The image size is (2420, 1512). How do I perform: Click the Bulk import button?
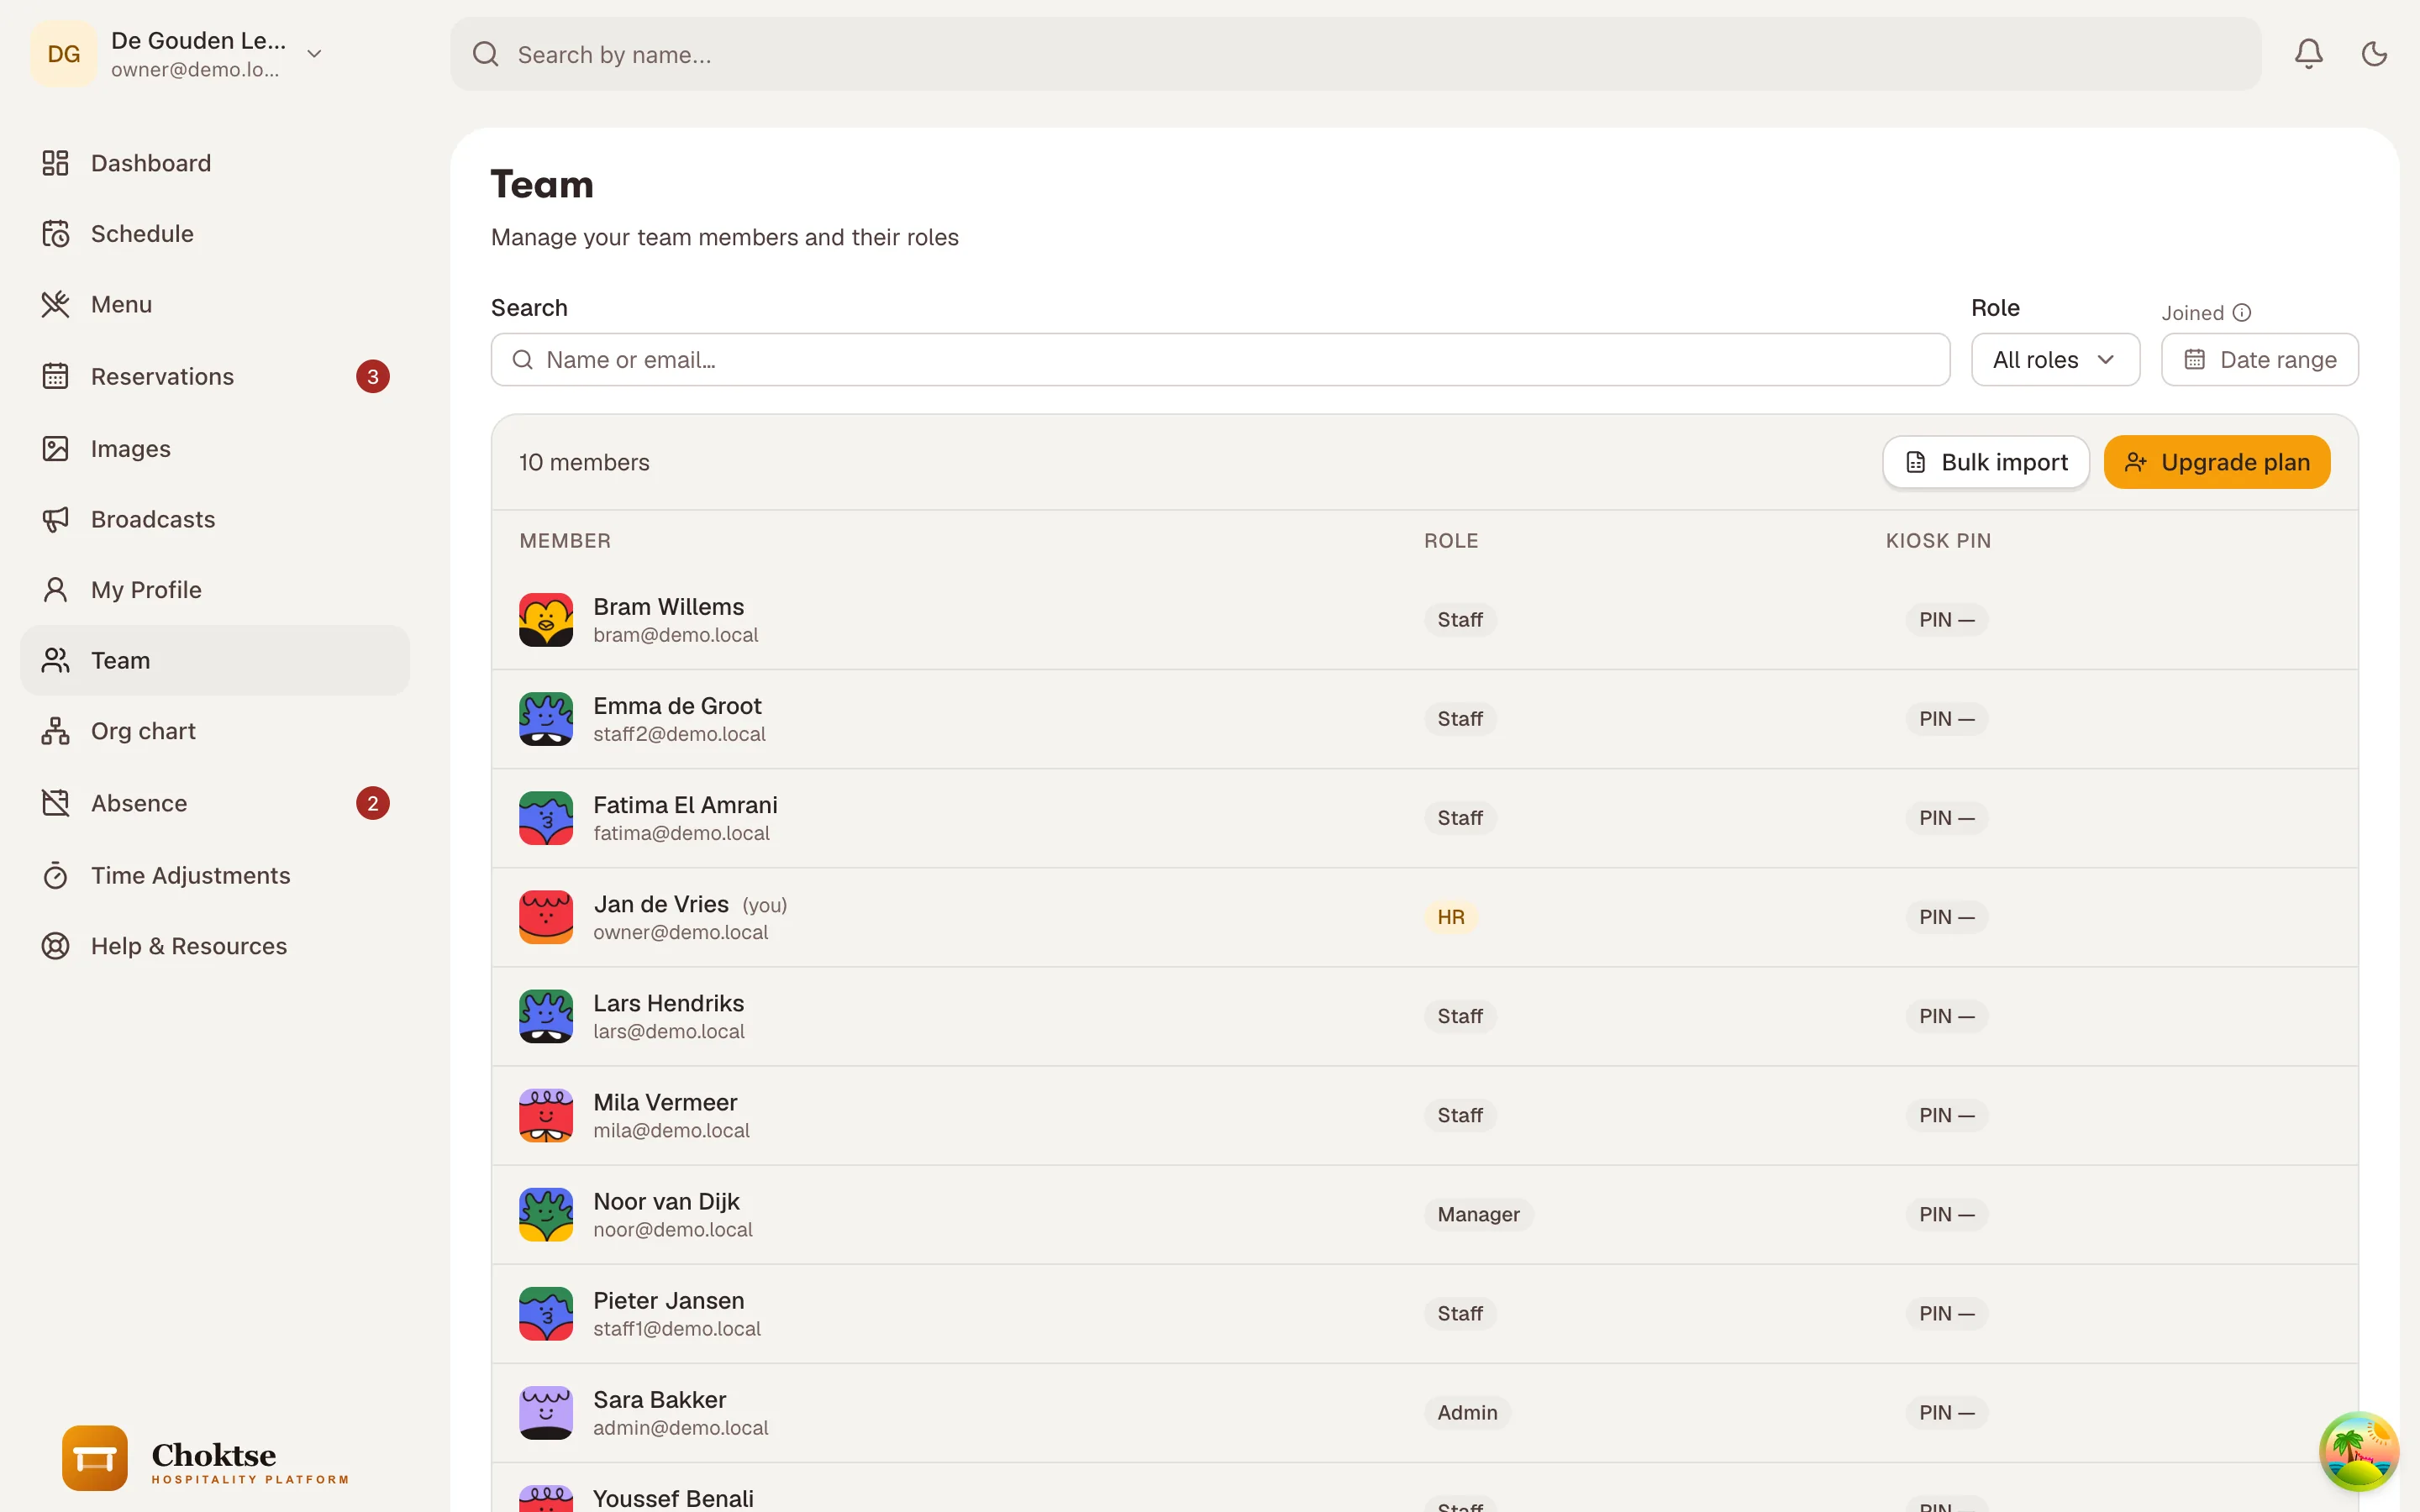1986,462
